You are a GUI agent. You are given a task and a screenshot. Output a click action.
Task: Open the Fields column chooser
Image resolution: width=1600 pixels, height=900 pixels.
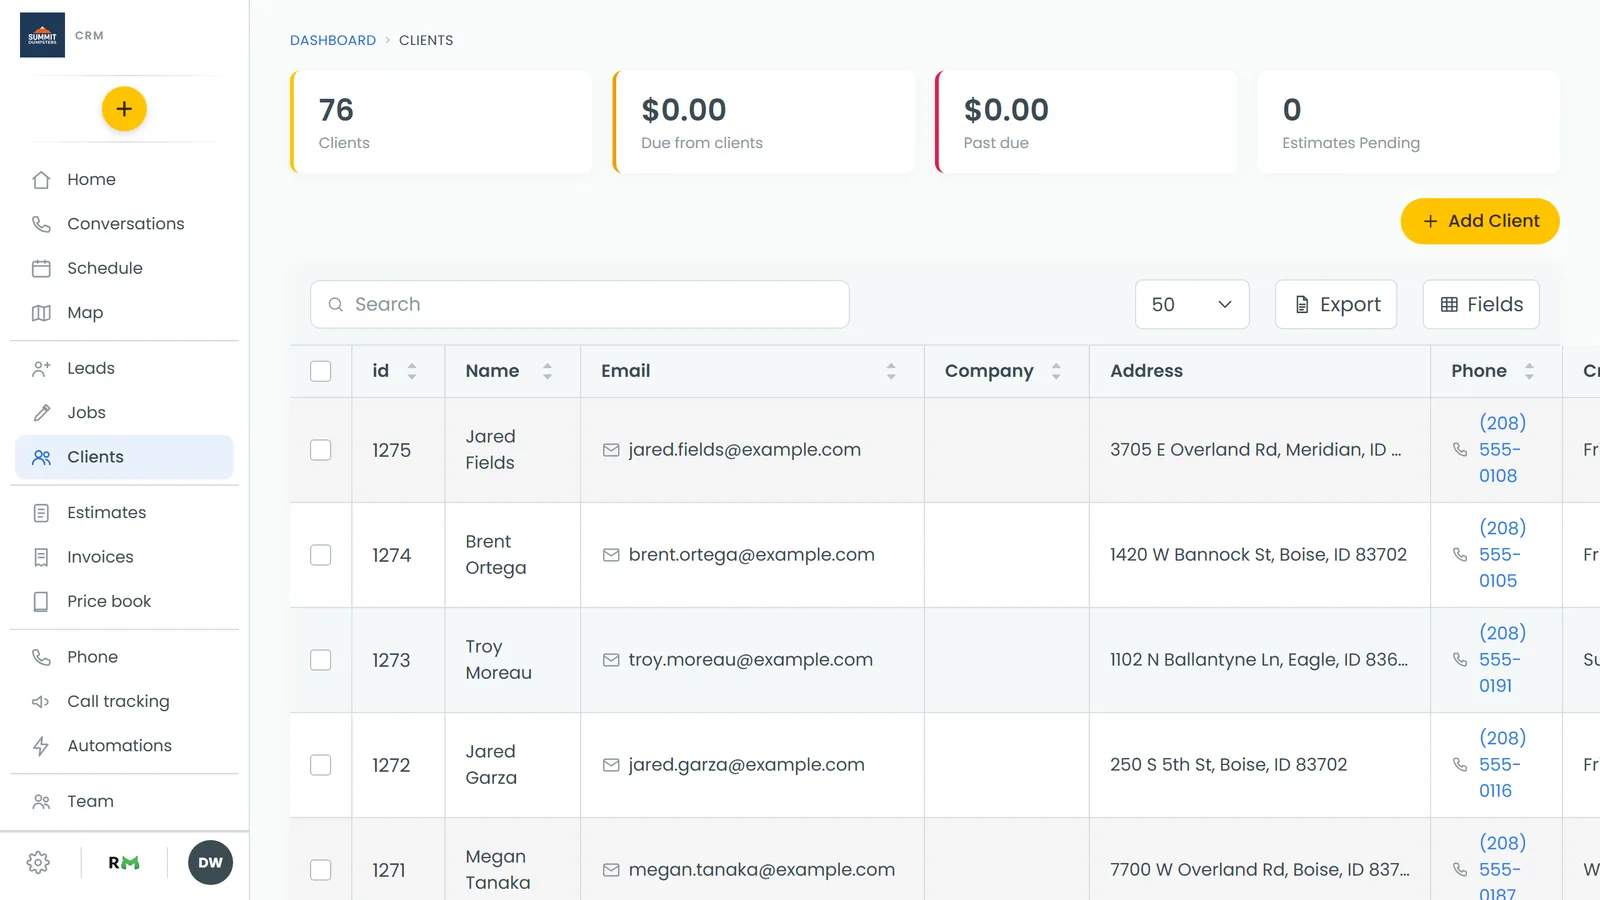[1481, 304]
